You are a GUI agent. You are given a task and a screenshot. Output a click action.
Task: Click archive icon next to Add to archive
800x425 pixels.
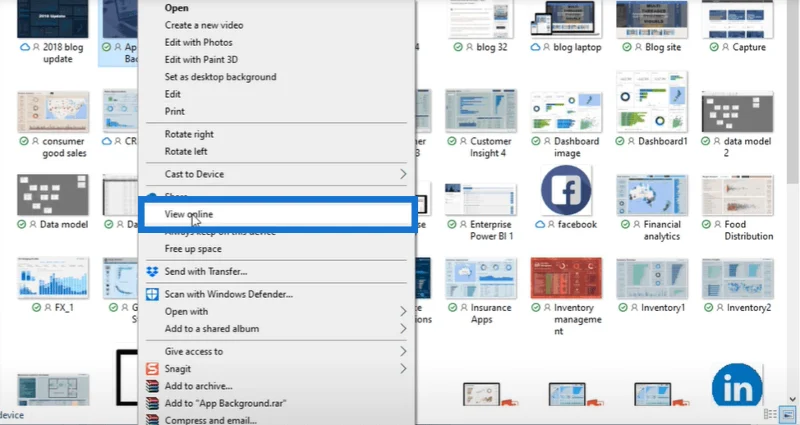click(x=152, y=386)
